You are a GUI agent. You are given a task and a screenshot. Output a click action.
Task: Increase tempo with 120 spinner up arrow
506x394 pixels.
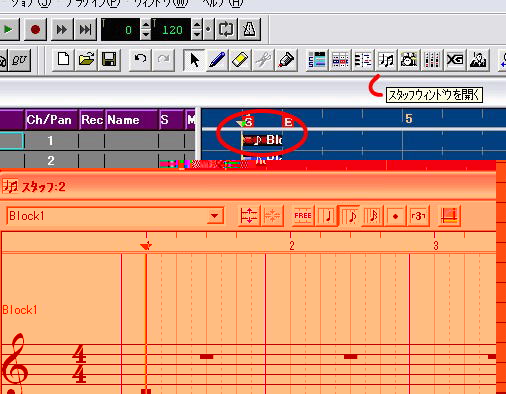tap(197, 24)
